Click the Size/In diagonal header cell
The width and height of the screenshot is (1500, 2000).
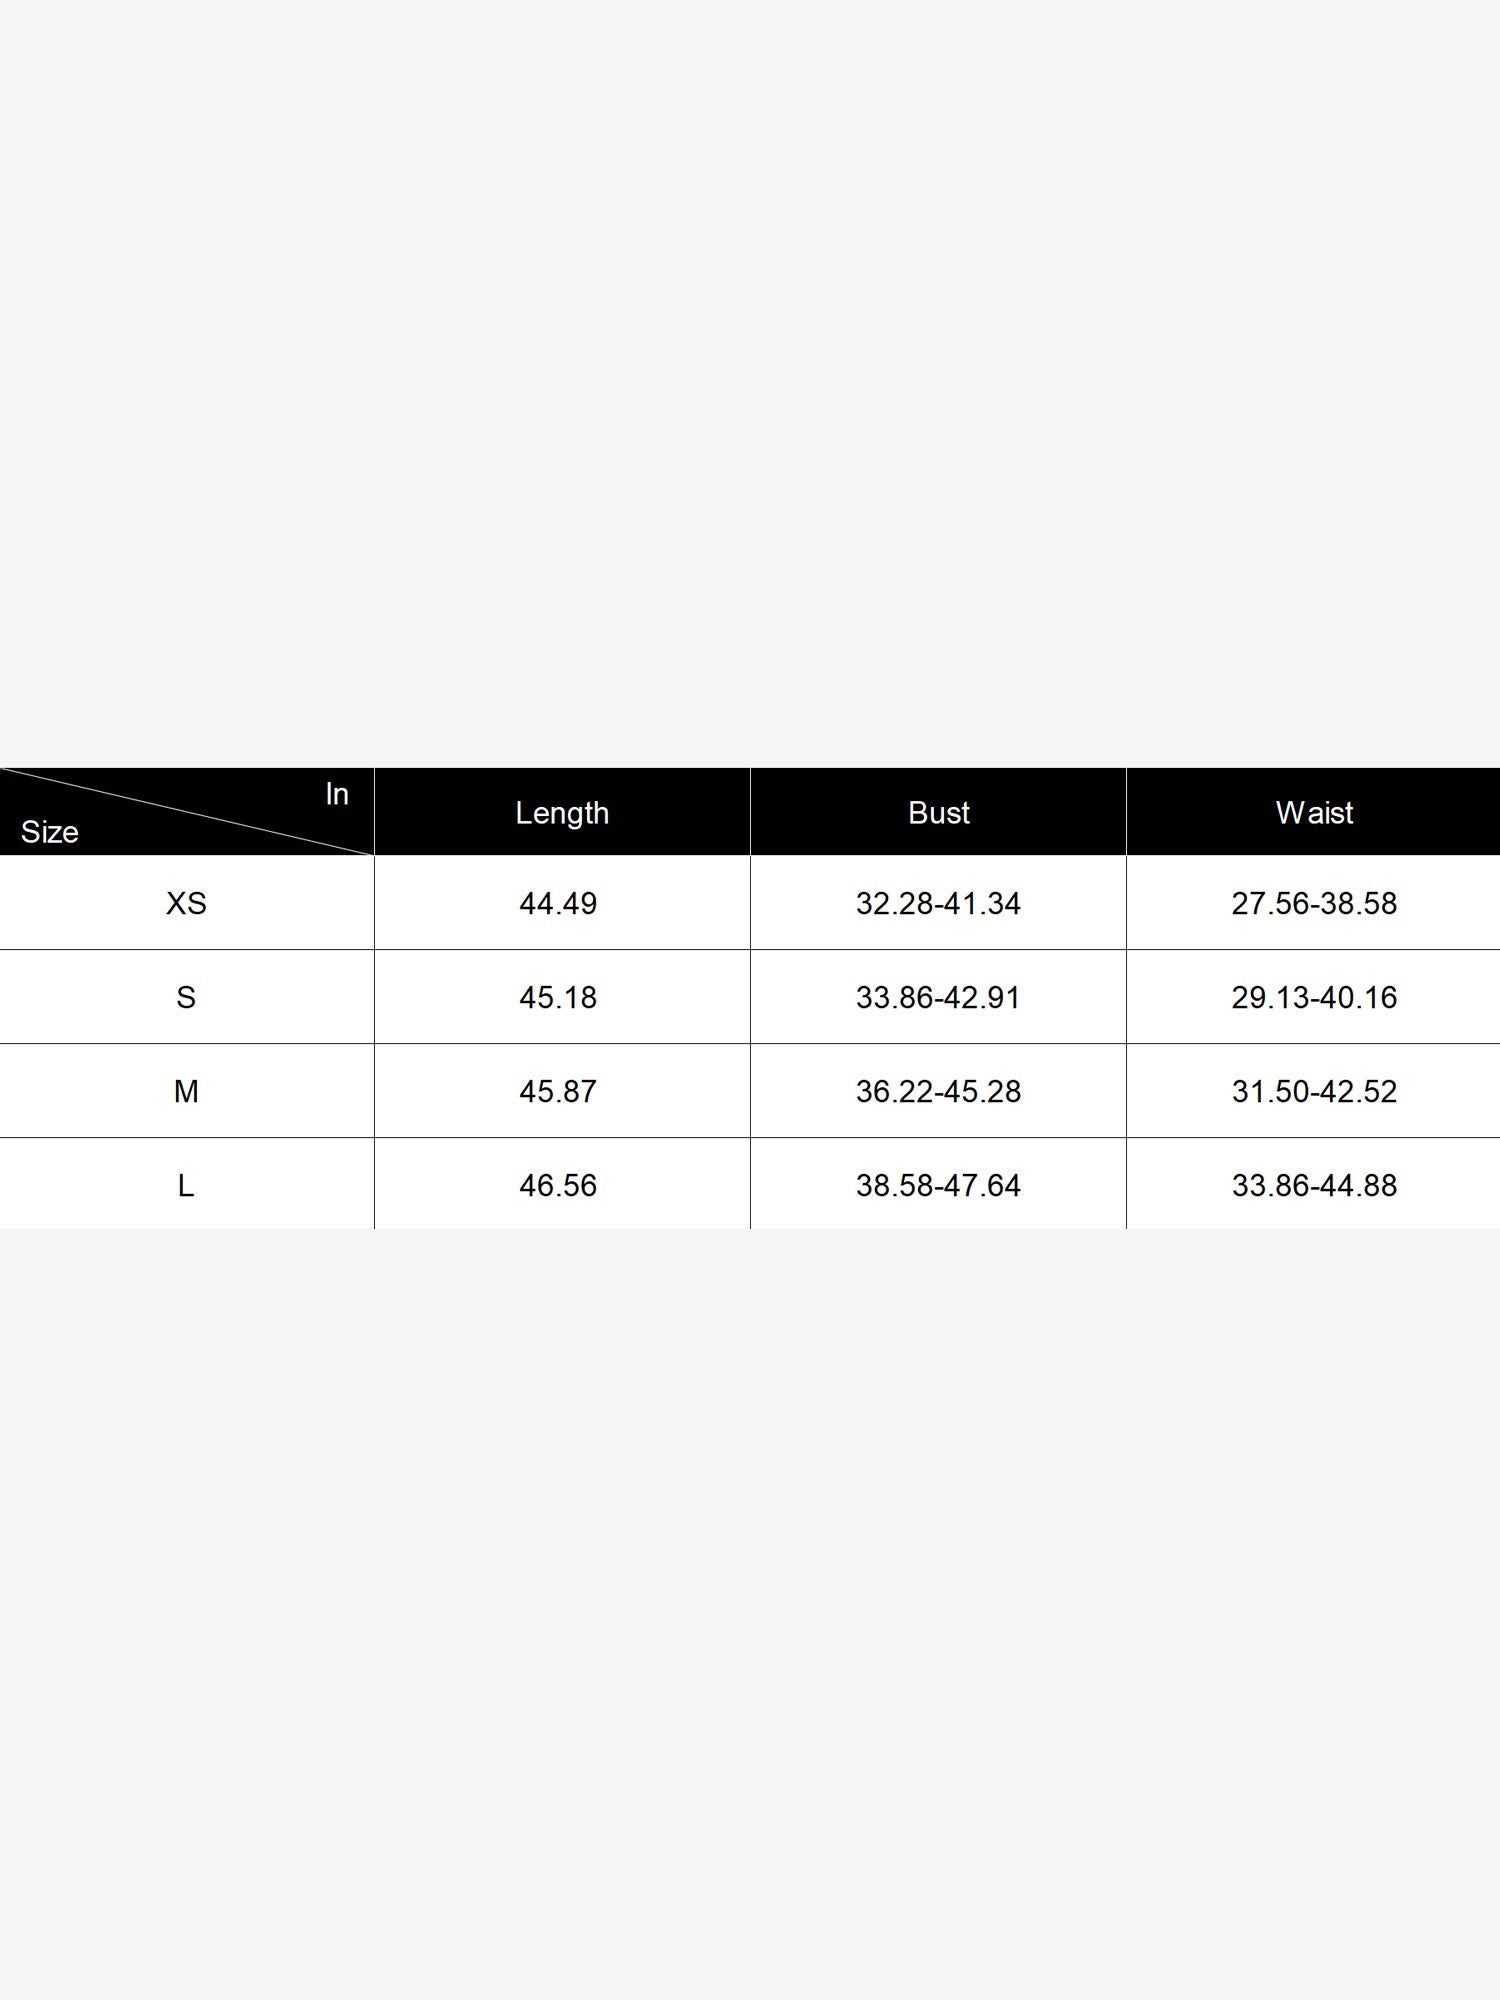pyautogui.click(x=187, y=812)
